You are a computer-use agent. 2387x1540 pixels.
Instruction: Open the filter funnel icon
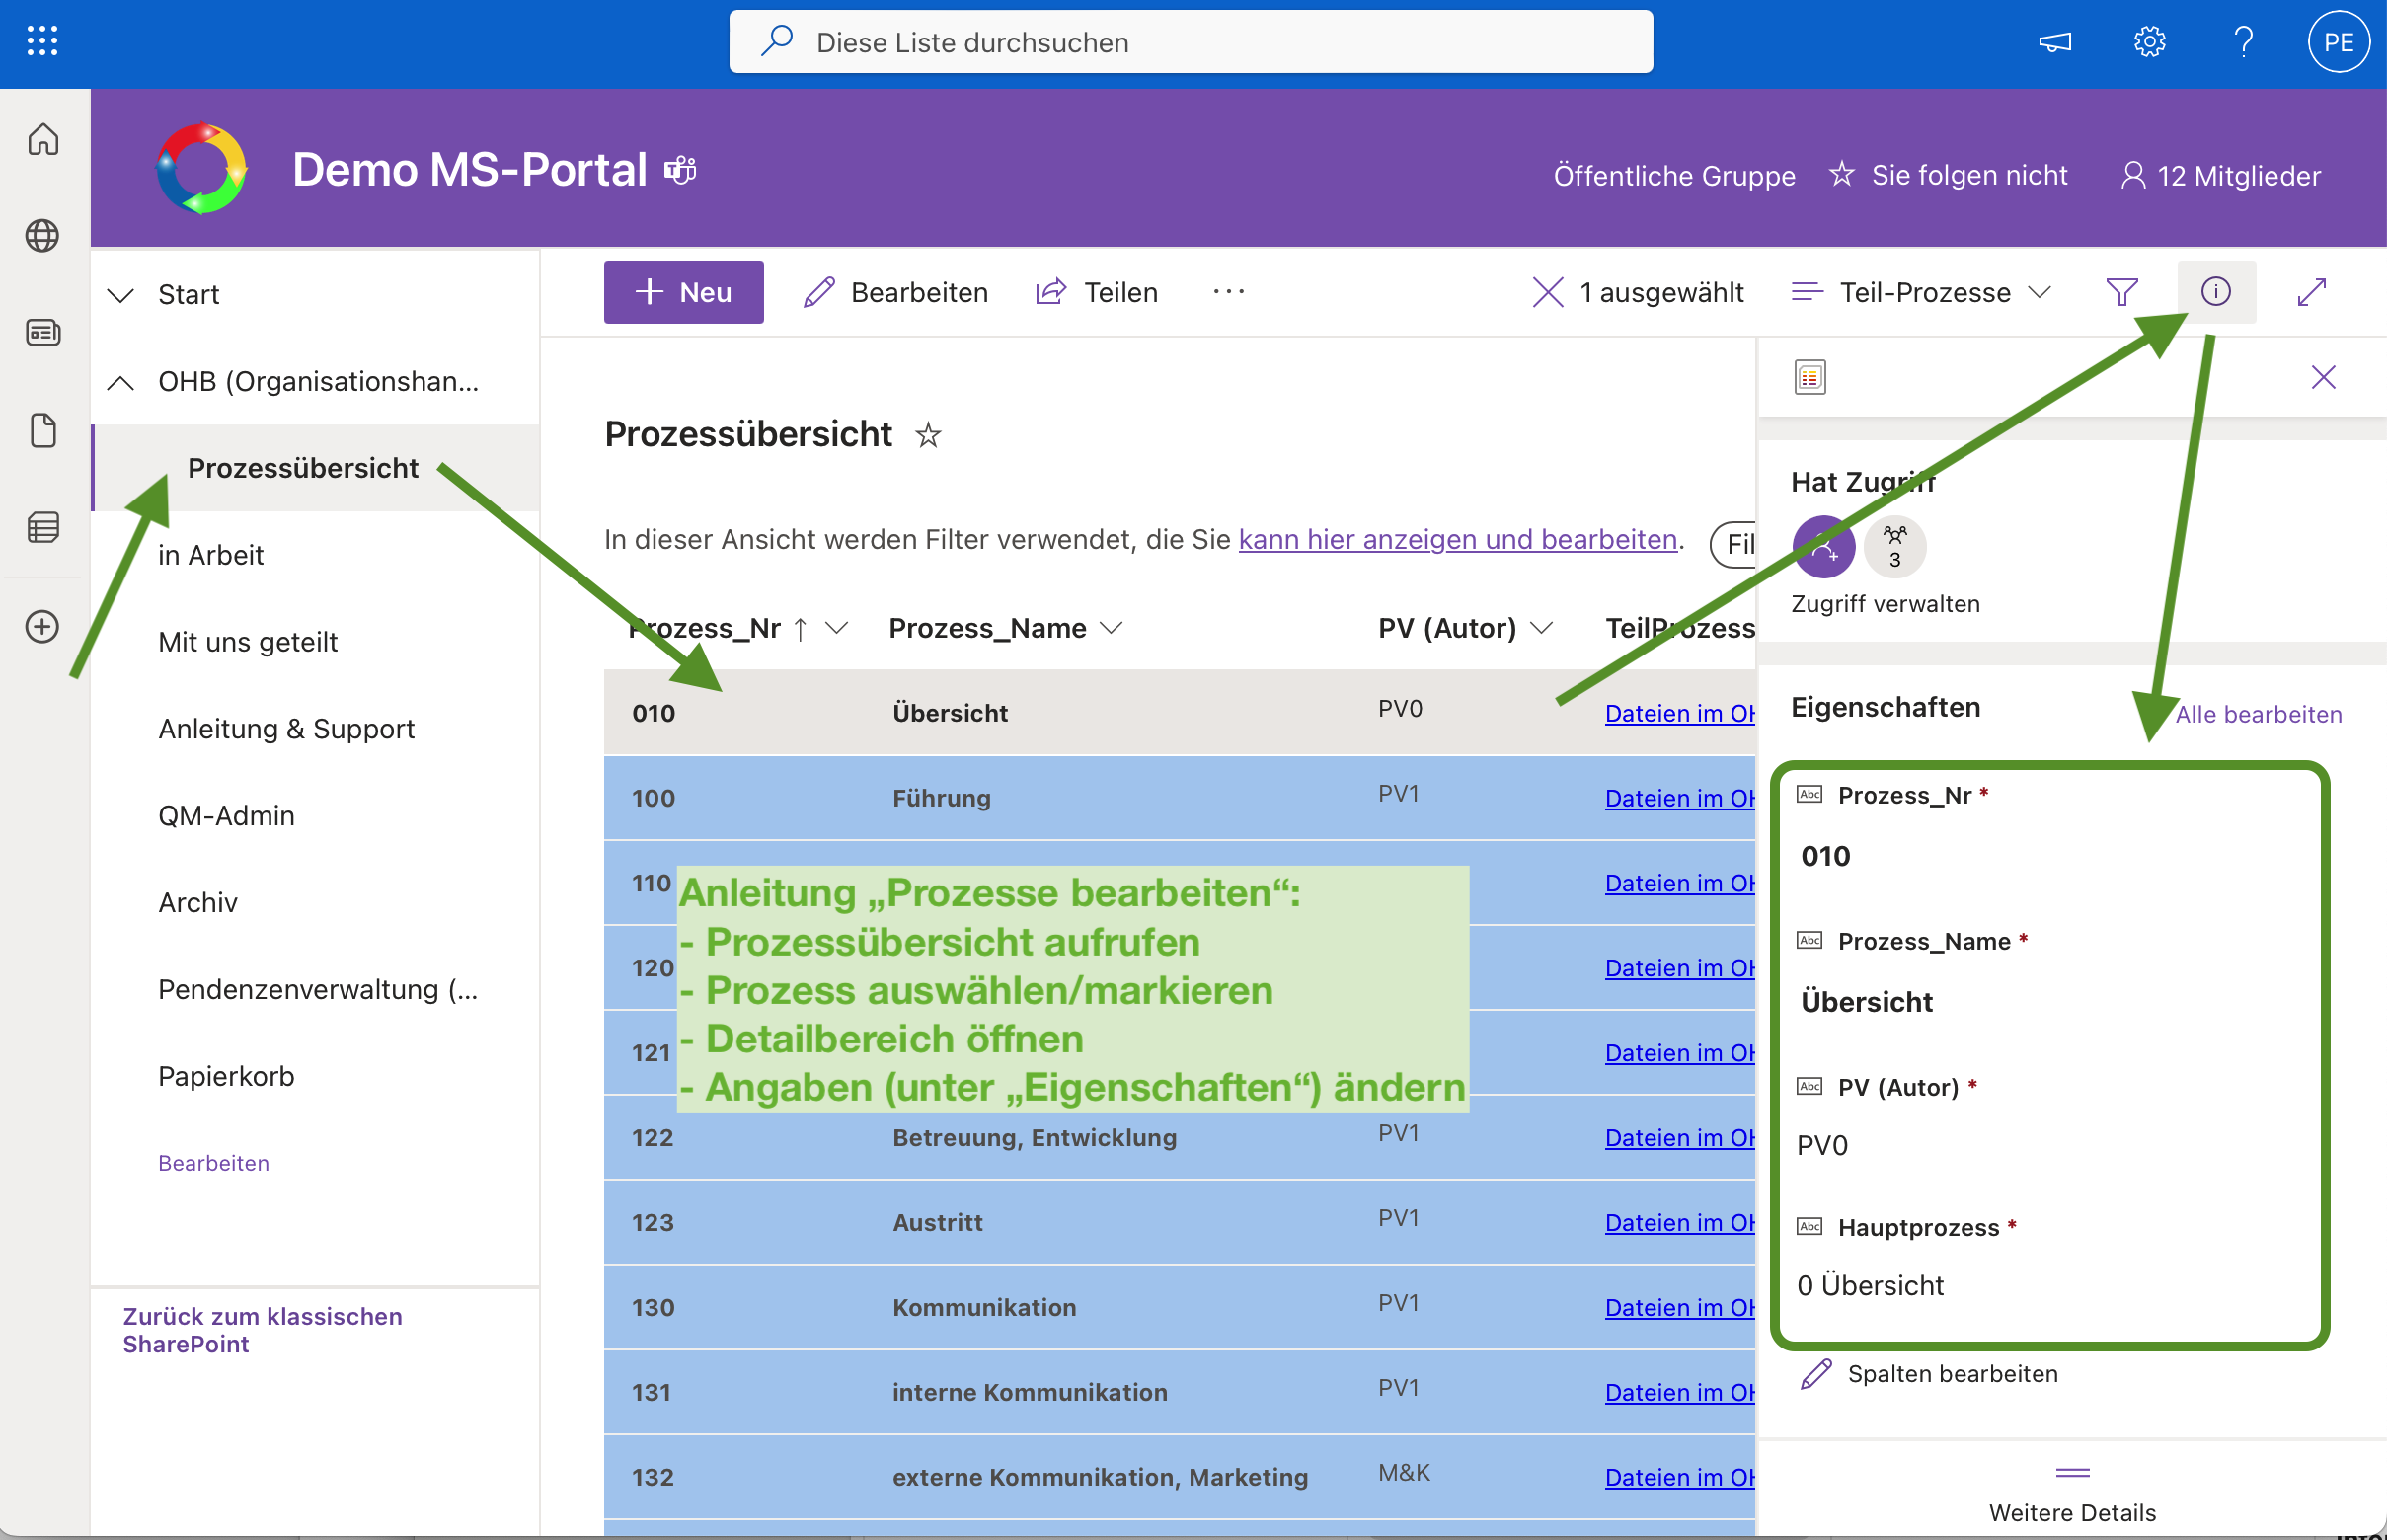click(x=2121, y=291)
